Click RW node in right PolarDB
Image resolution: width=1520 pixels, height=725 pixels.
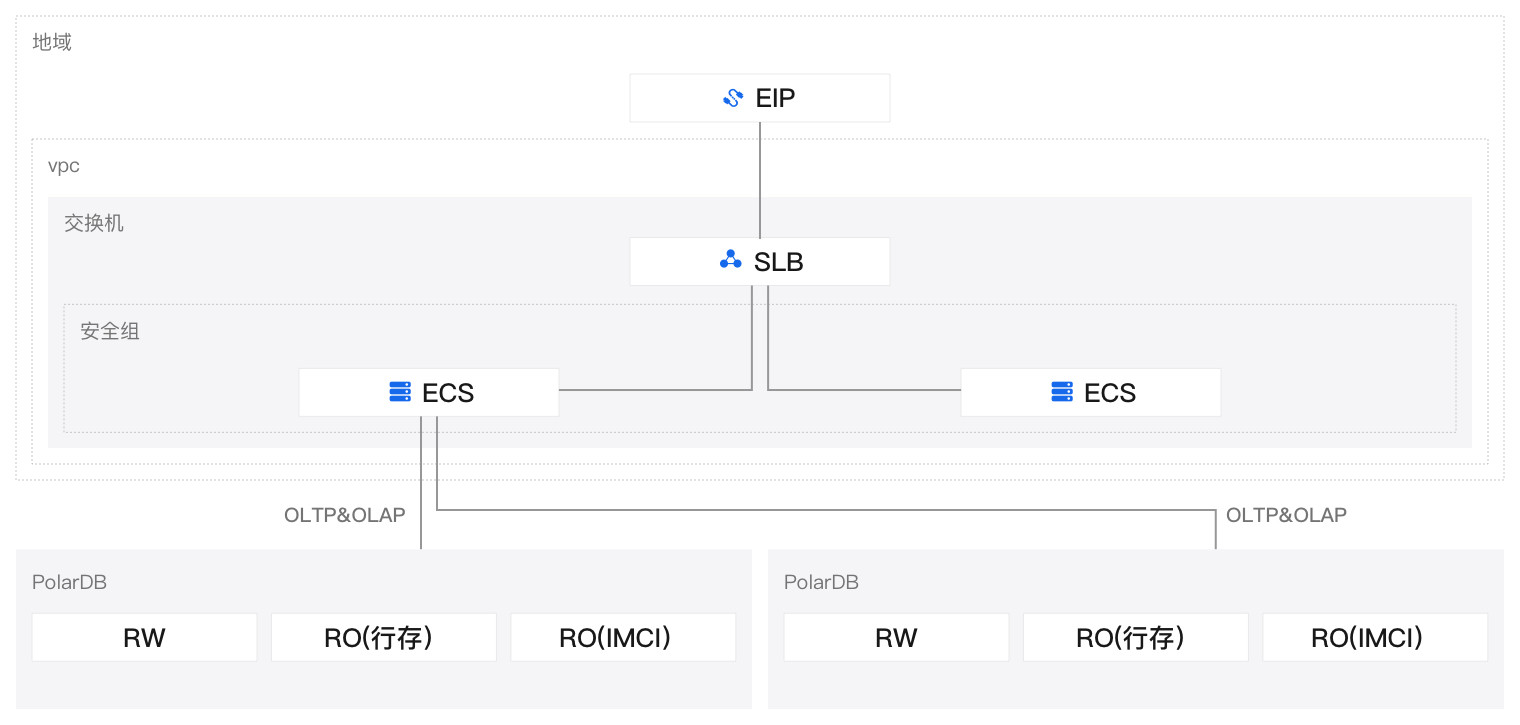896,638
